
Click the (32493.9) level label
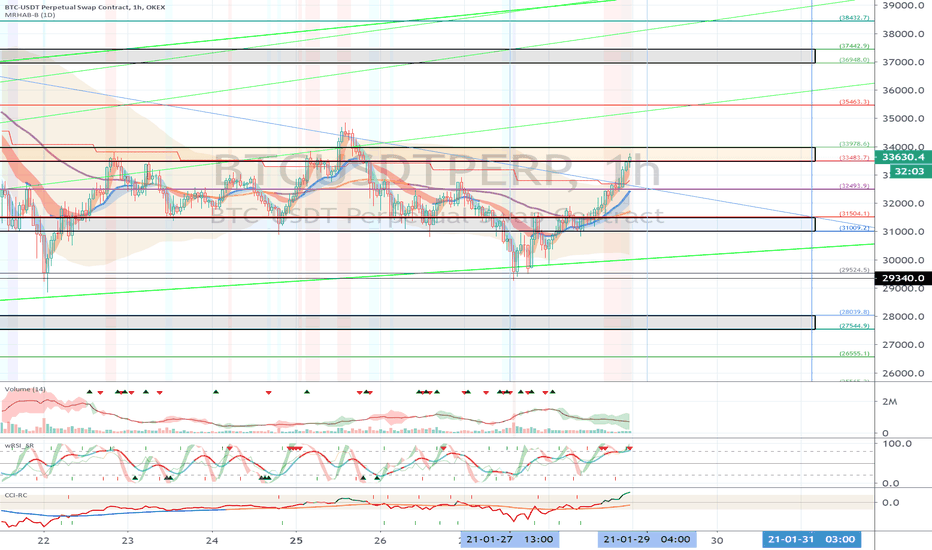coord(854,186)
